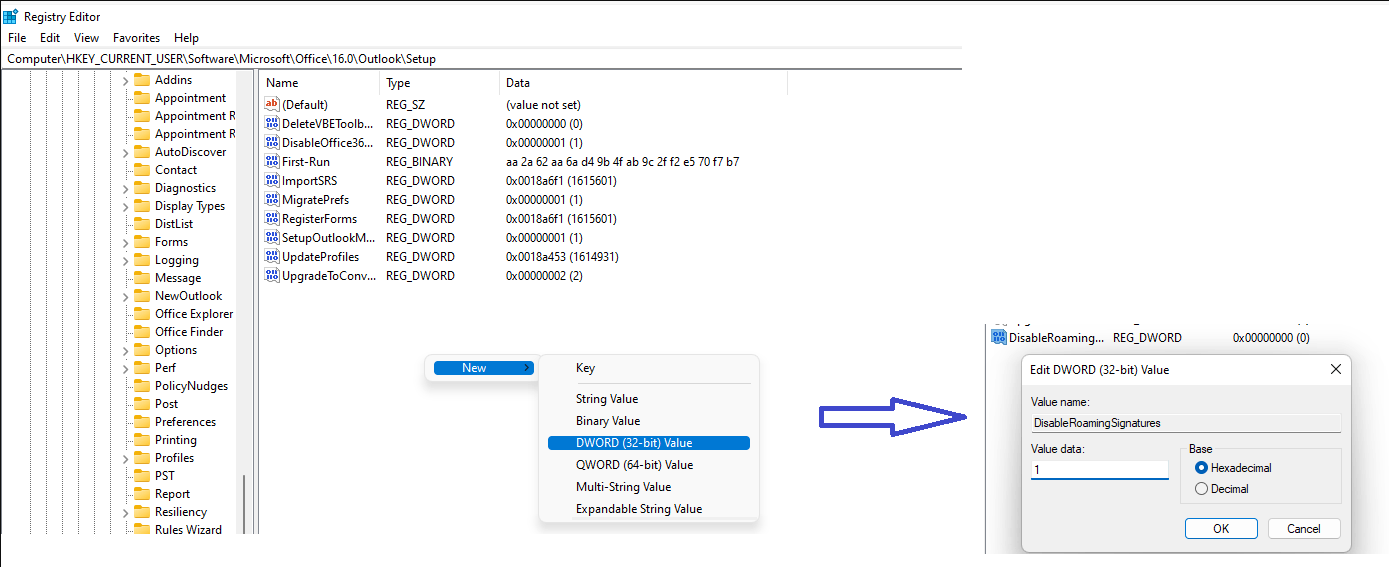Click the UpdateProfiles value icon
This screenshot has width=1389, height=567.
(272, 256)
